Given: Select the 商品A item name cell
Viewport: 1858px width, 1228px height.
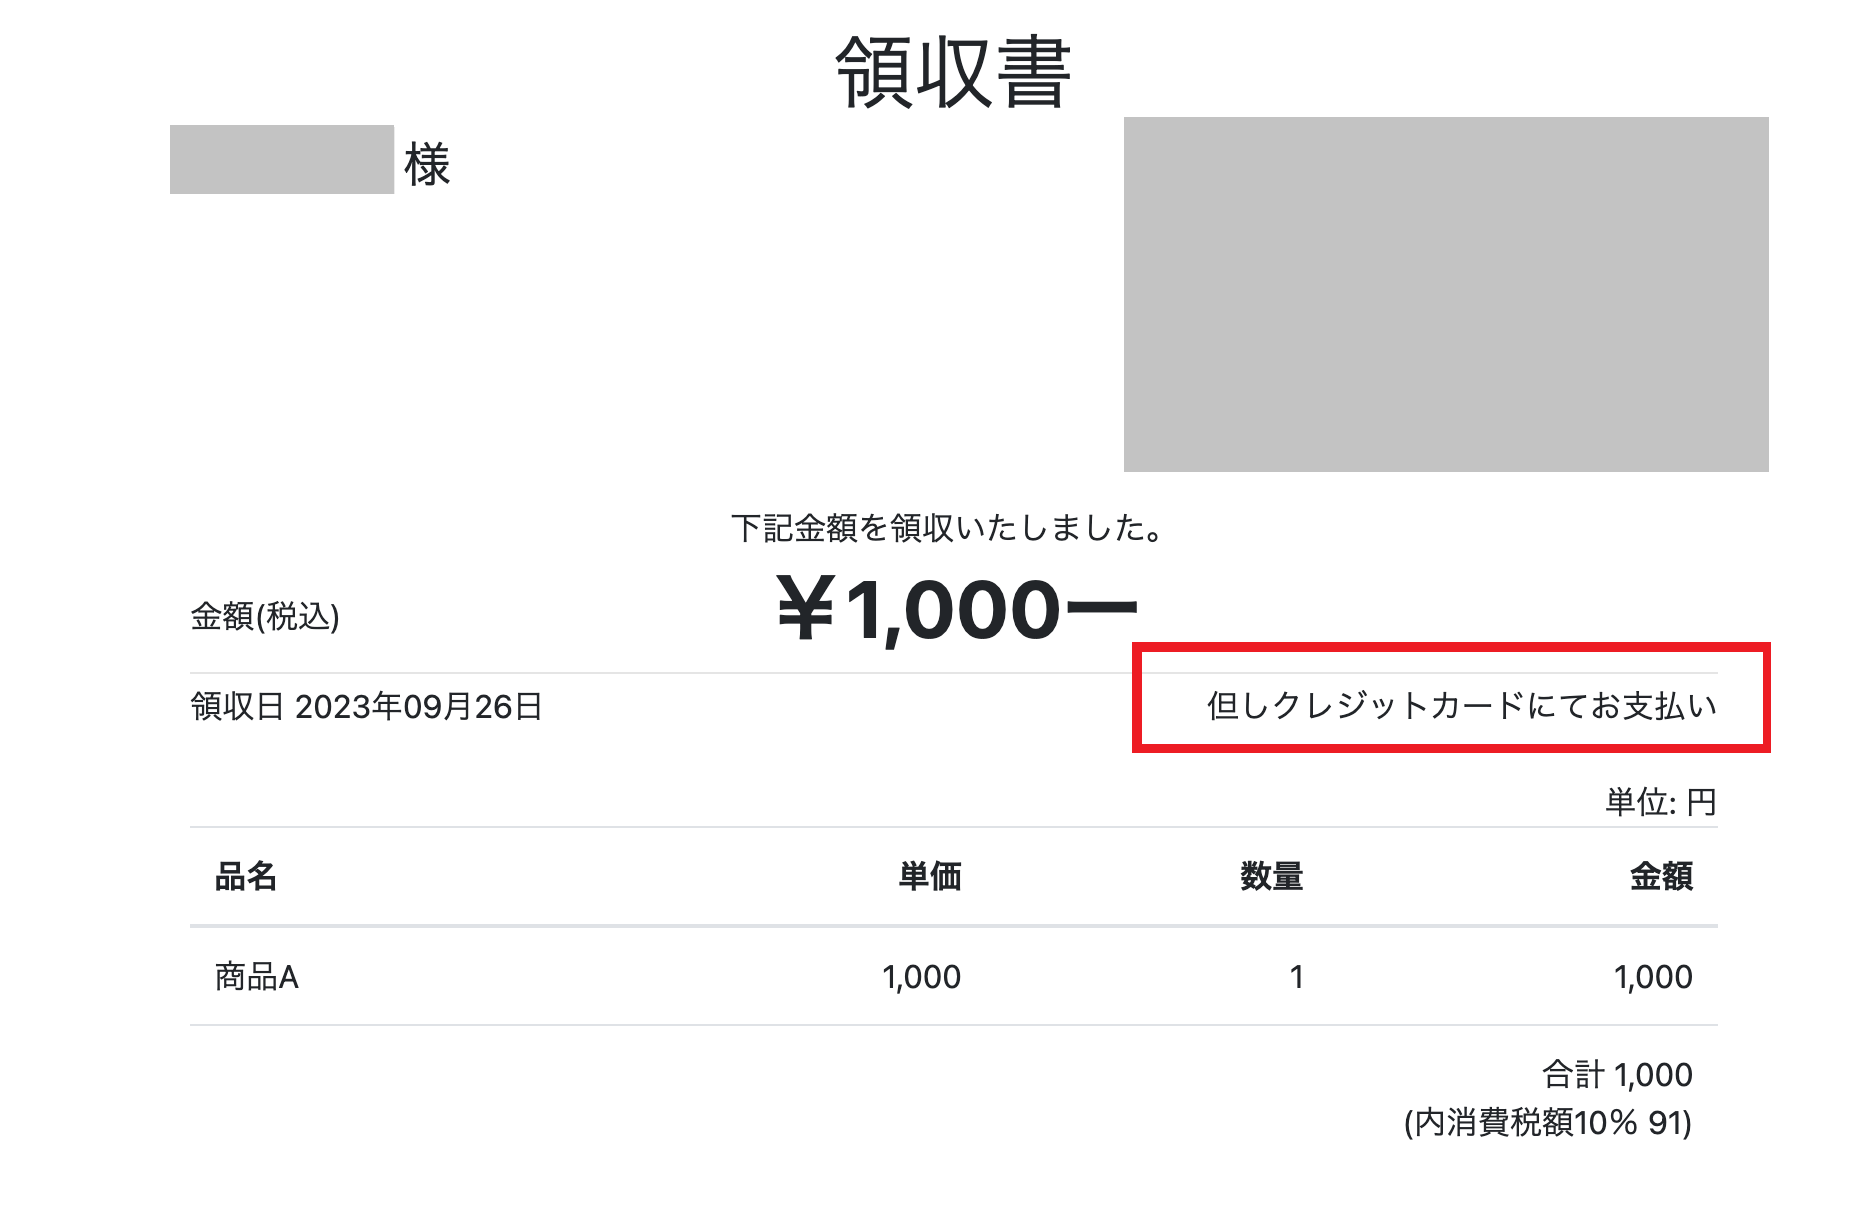Looking at the screenshot, I should pyautogui.click(x=257, y=977).
